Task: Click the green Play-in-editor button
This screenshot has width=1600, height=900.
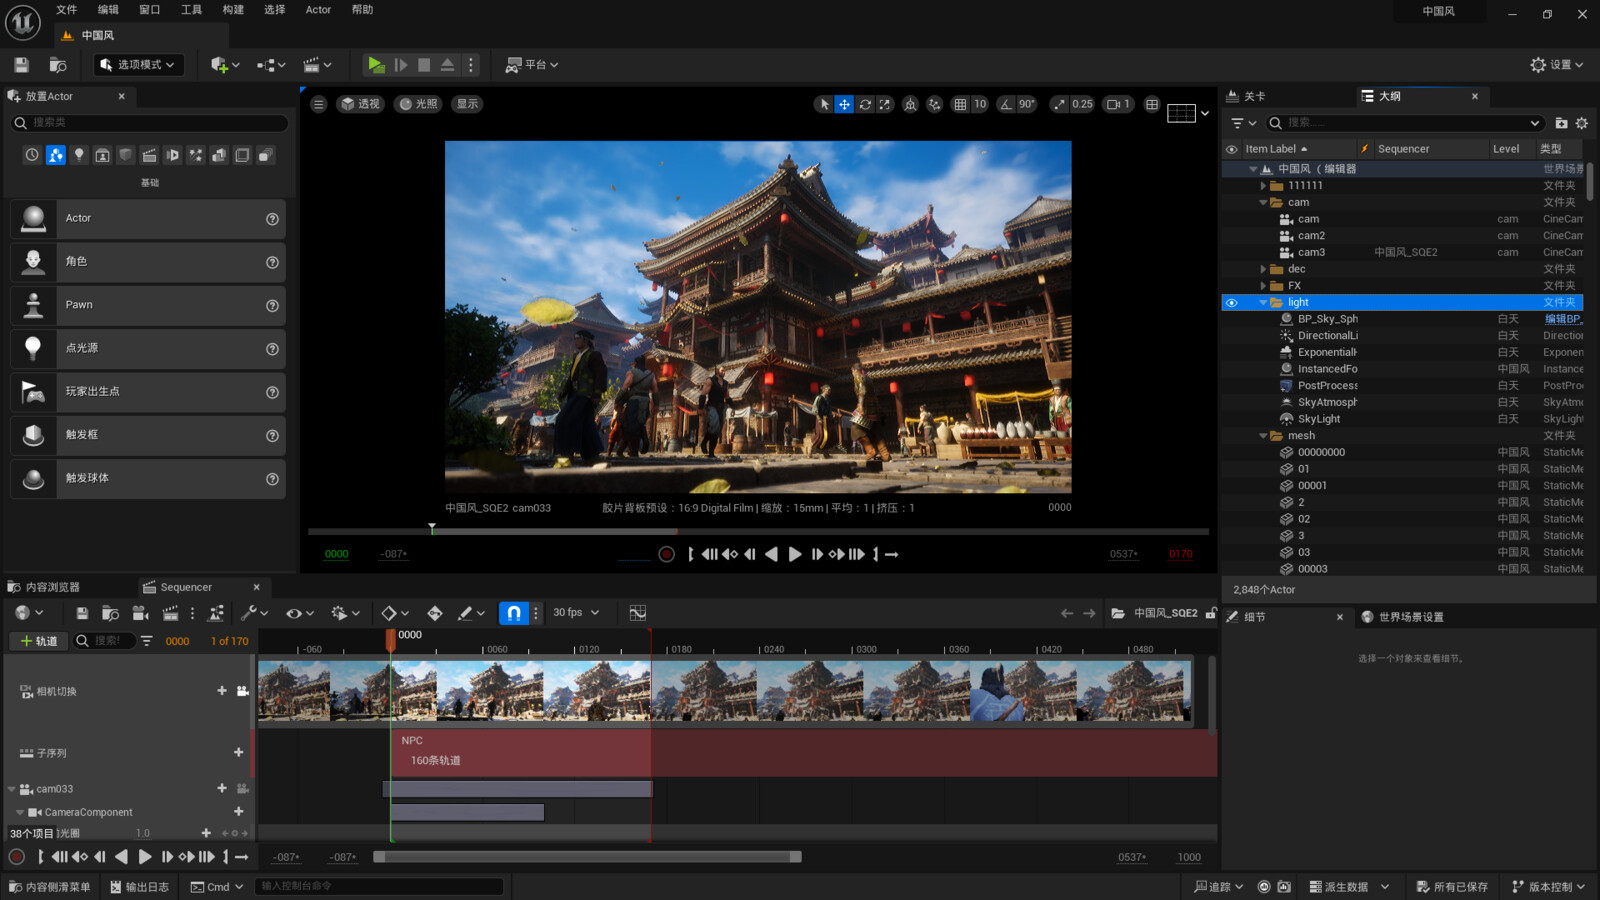Action: [x=376, y=65]
